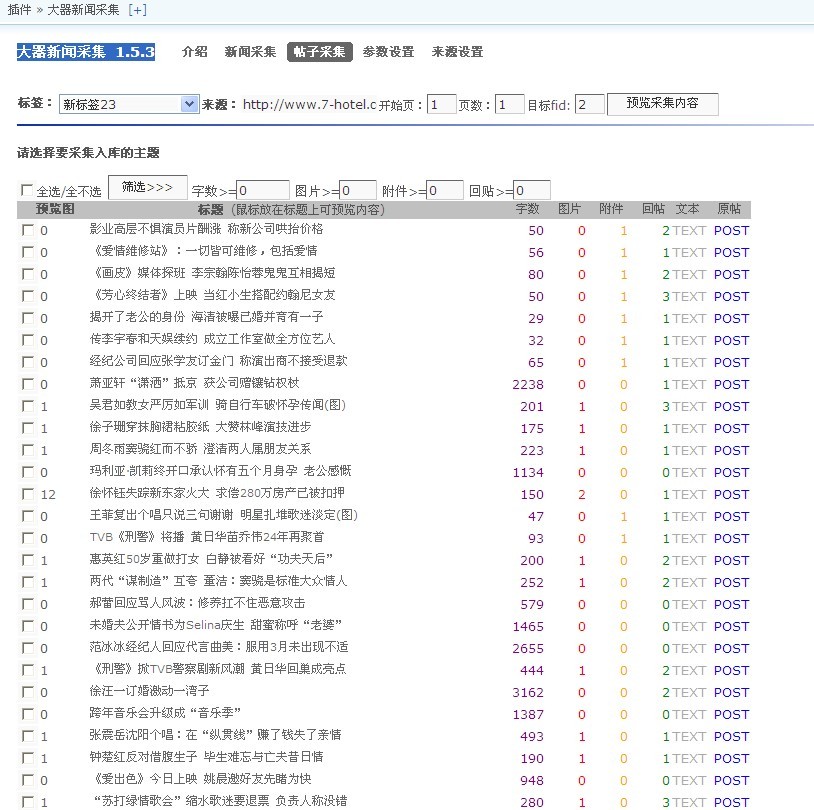814x810 pixels.
Task: Toggle the 全选/全不选 checkbox
Action: (26, 190)
